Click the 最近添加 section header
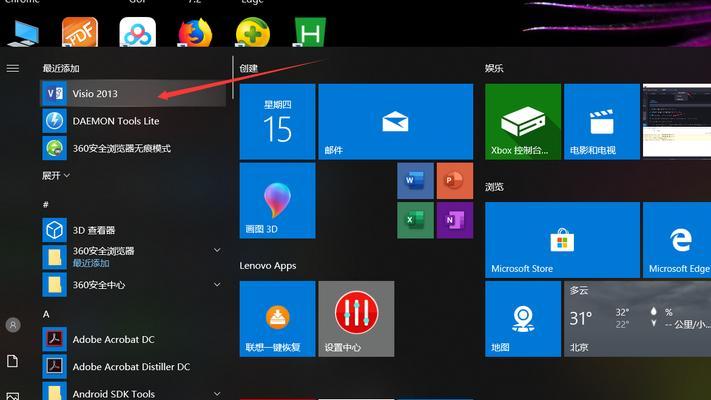Image resolution: width=711 pixels, height=400 pixels. [61, 68]
